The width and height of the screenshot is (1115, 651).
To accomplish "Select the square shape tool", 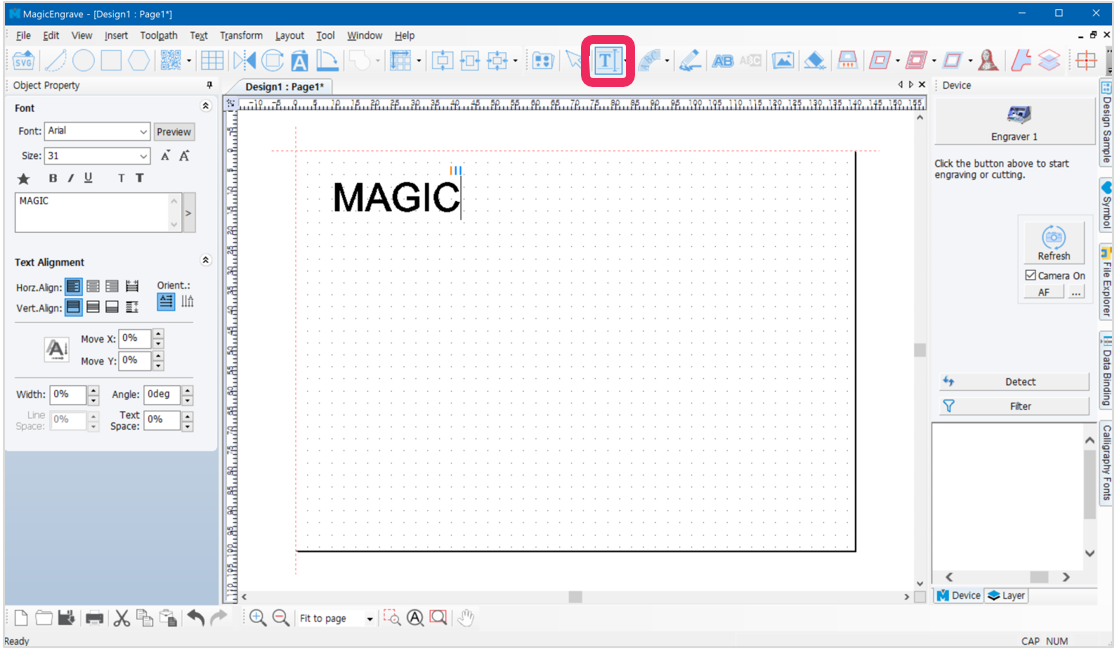I will tap(111, 61).
